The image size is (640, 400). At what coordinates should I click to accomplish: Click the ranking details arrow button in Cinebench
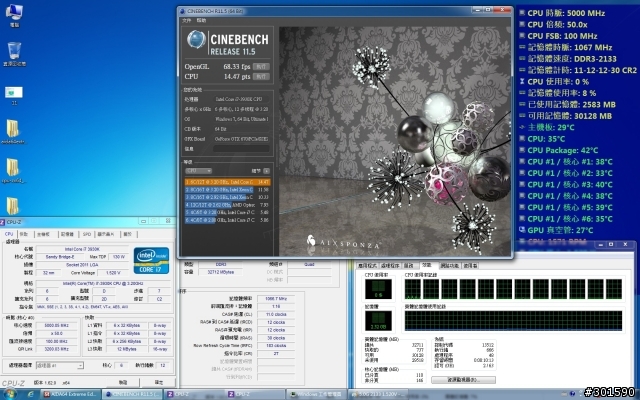click(x=266, y=171)
